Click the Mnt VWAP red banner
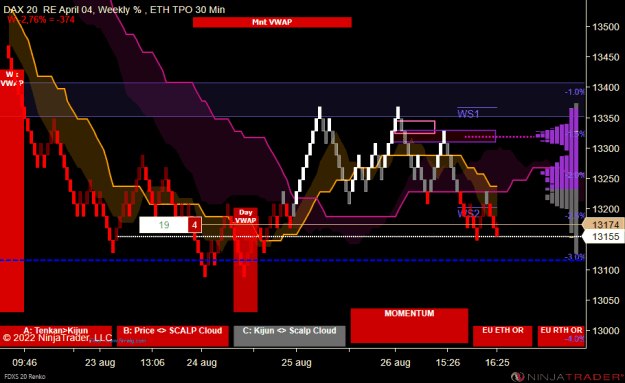 click(x=272, y=22)
